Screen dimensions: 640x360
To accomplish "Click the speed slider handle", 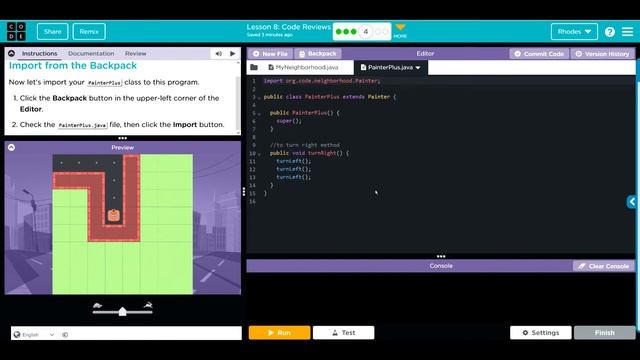I will pos(122,312).
